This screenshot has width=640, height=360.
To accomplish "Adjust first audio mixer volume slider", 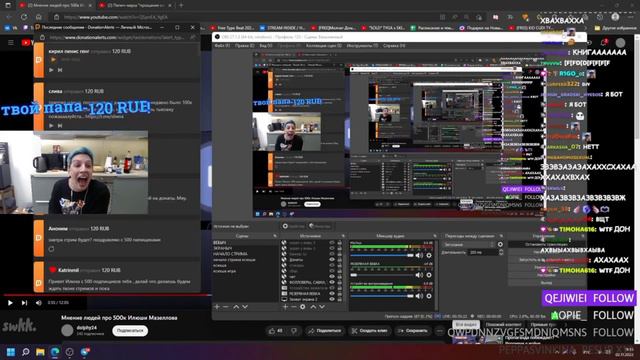I will point(382,256).
